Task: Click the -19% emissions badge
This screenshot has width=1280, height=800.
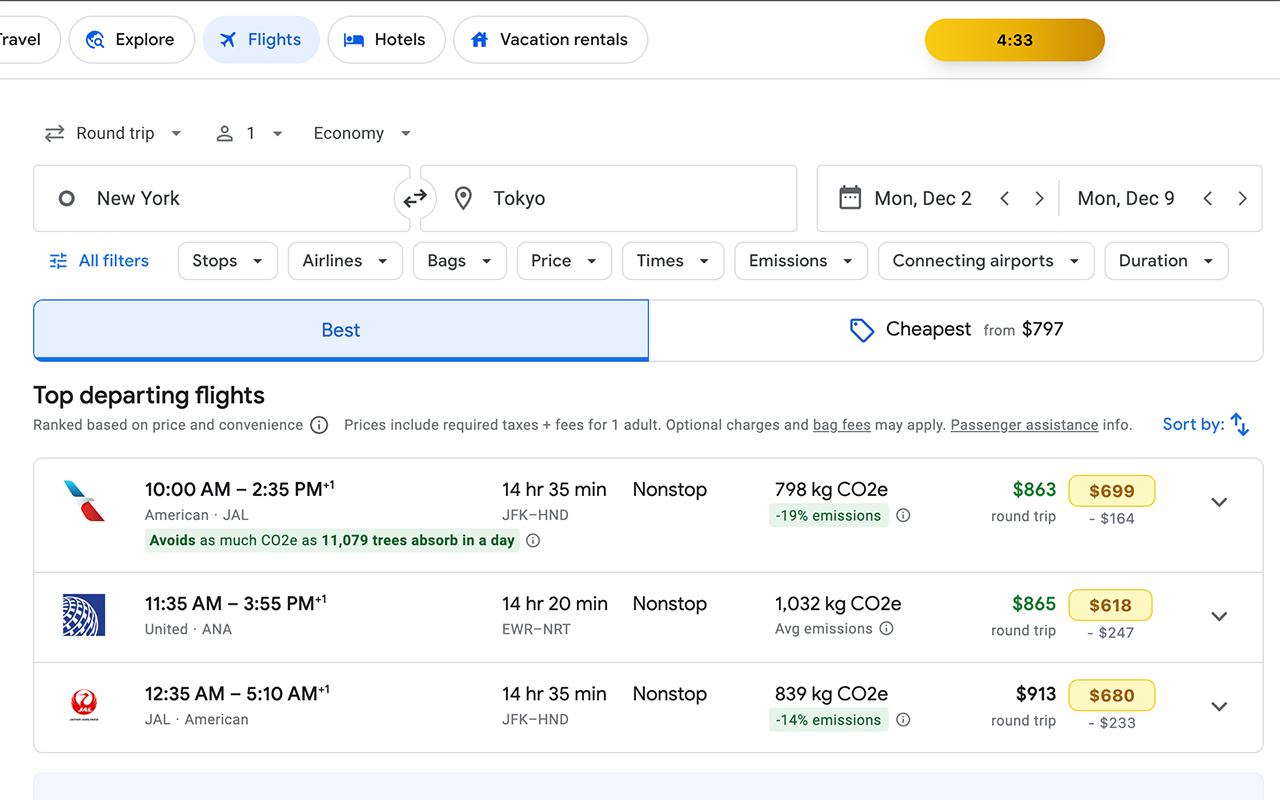Action: click(828, 516)
